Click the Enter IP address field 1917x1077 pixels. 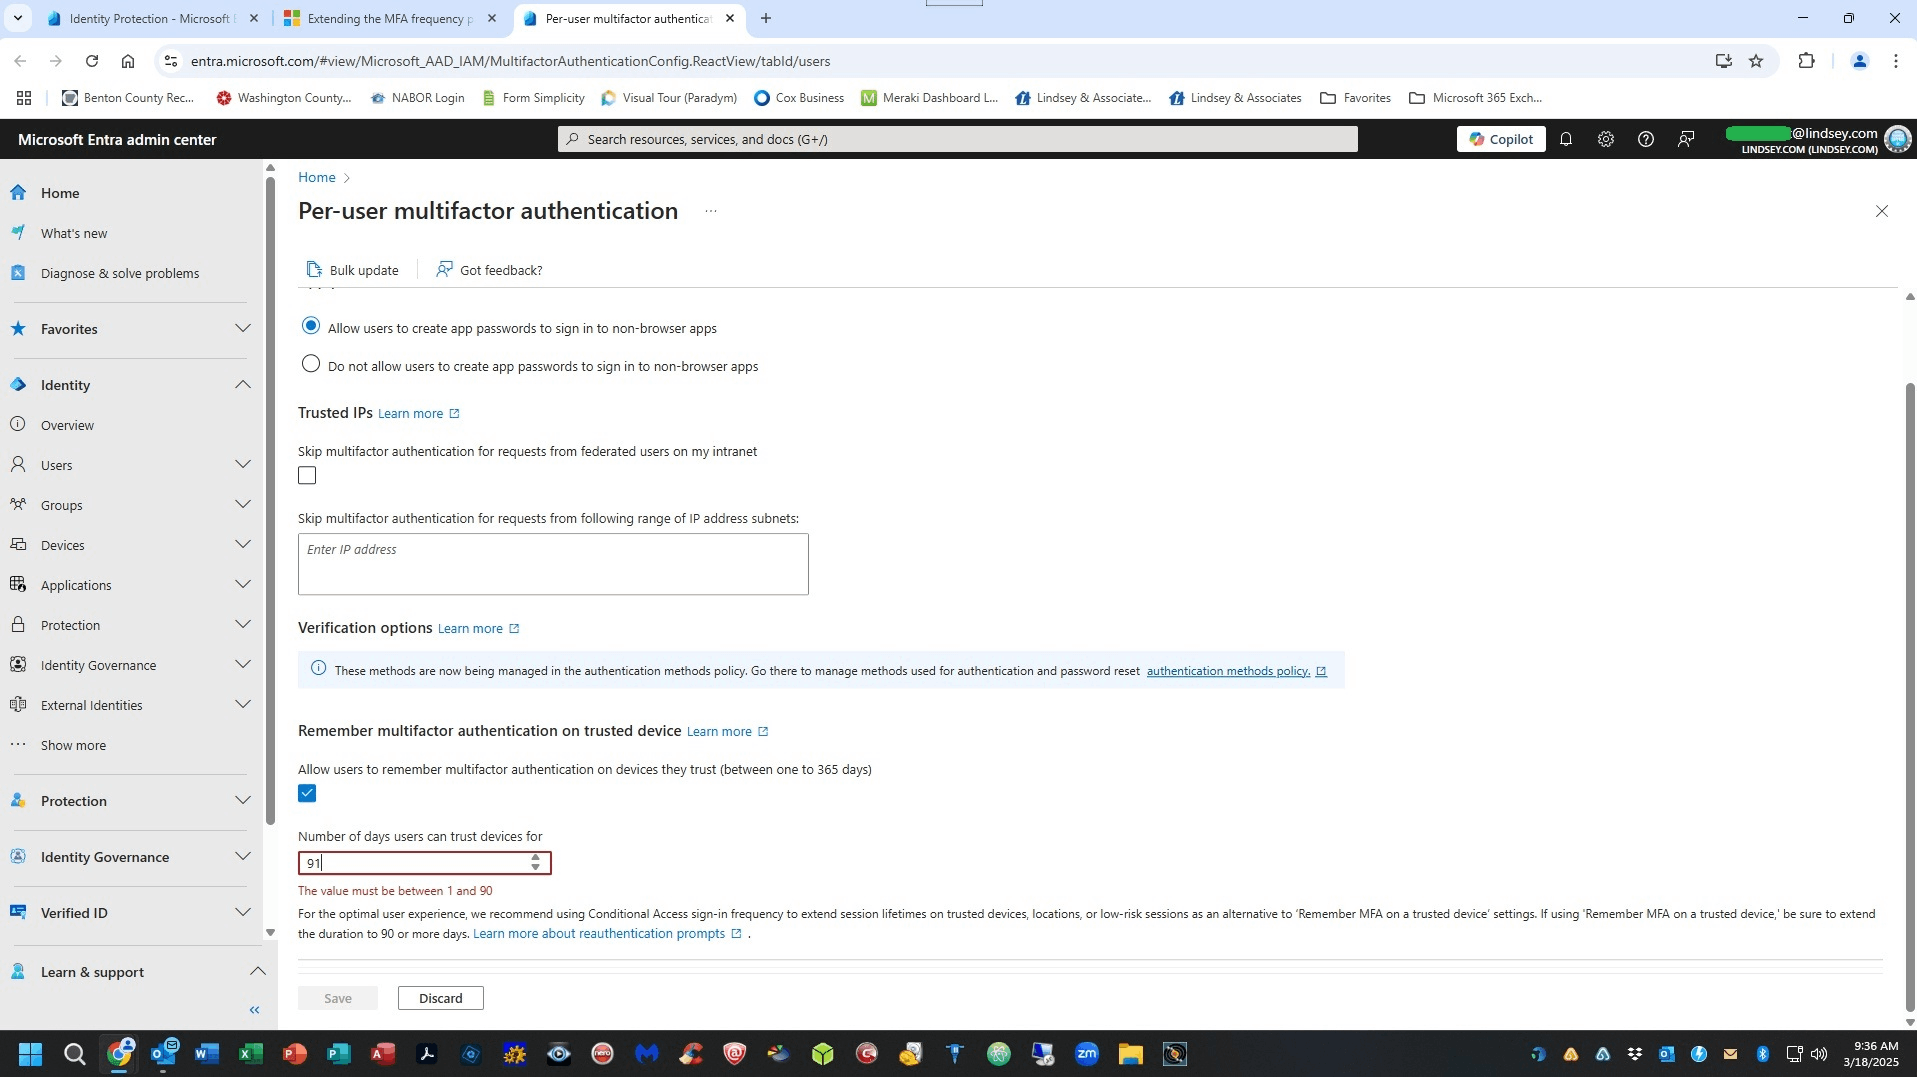tap(552, 562)
